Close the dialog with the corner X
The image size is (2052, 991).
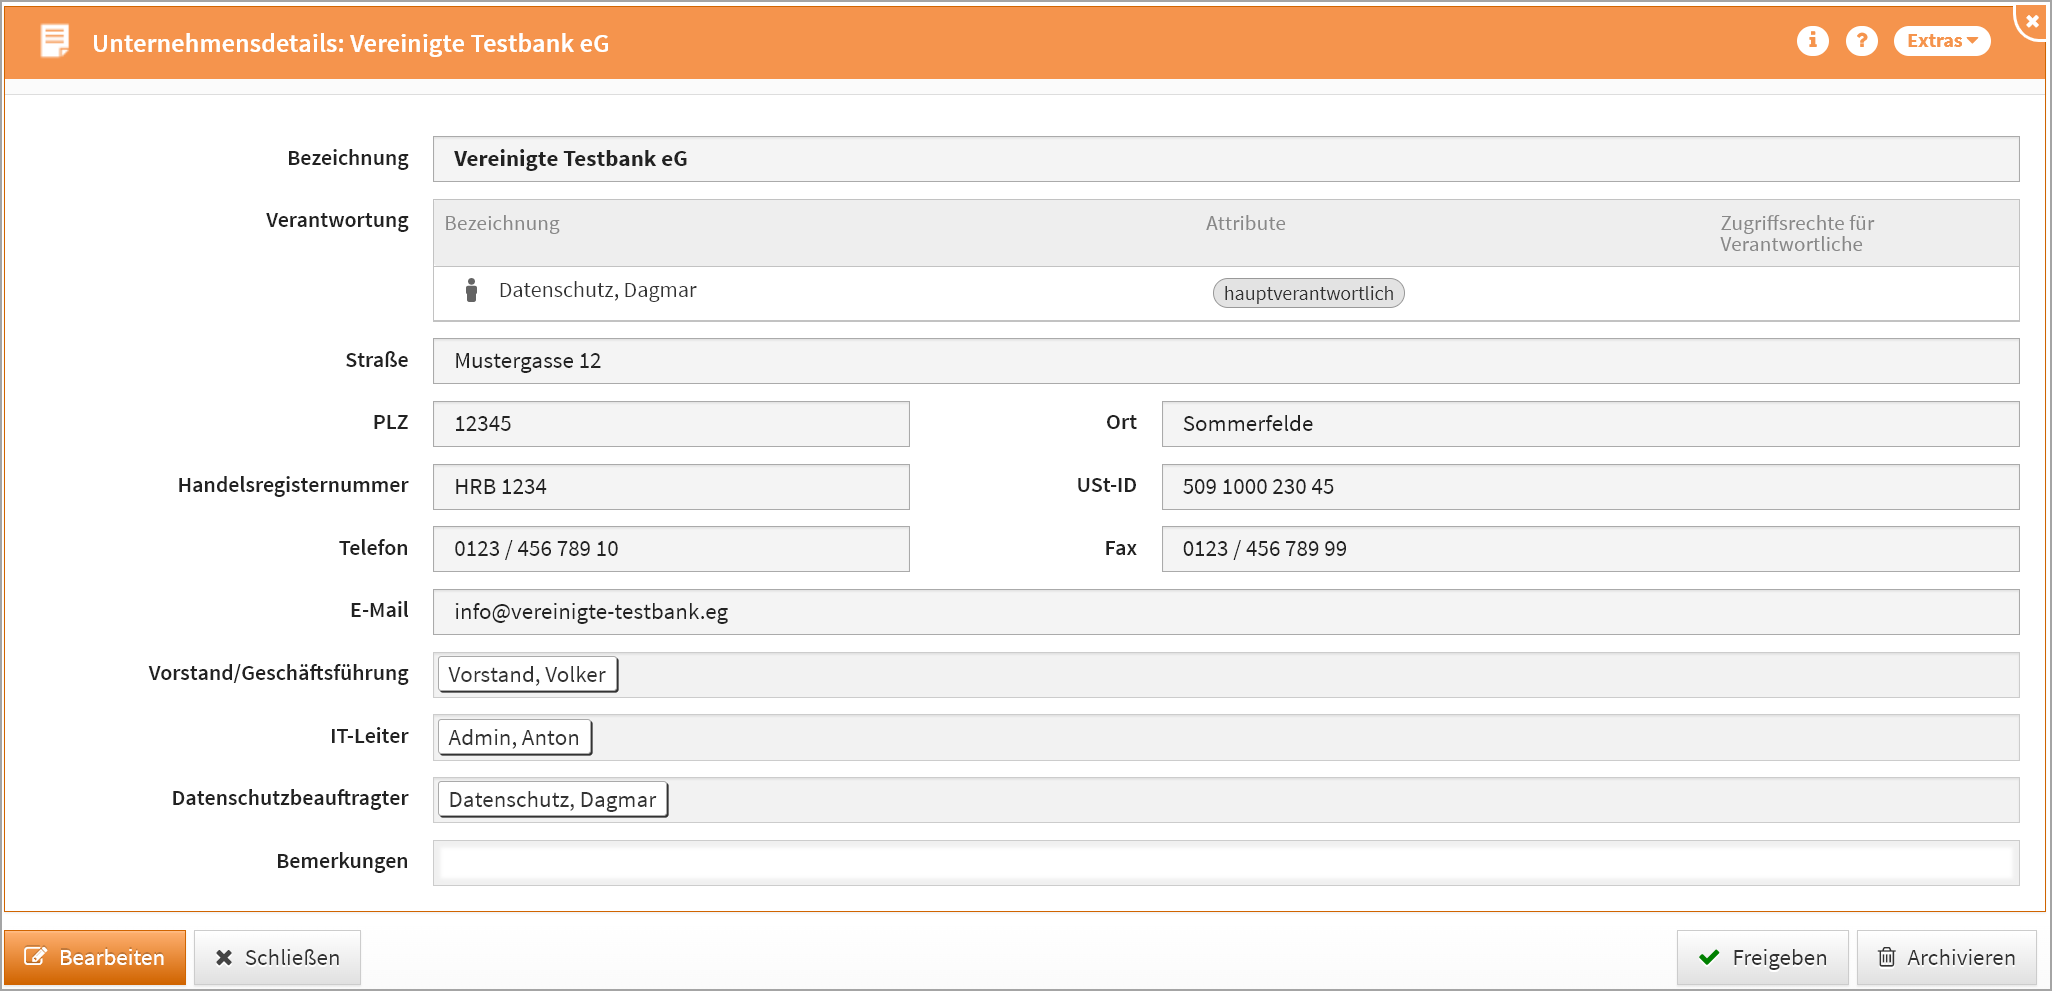pyautogui.click(x=2032, y=21)
